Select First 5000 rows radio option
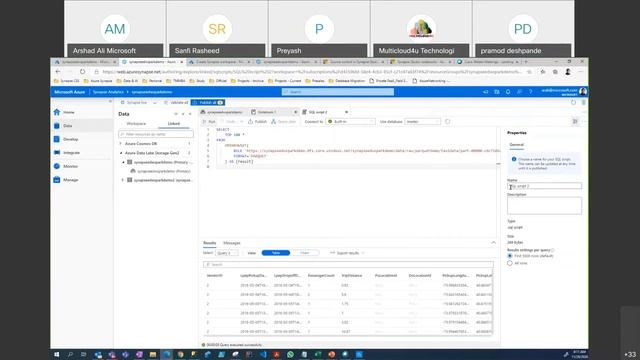Screen dimensions: 640x360 pyautogui.click(x=510, y=256)
